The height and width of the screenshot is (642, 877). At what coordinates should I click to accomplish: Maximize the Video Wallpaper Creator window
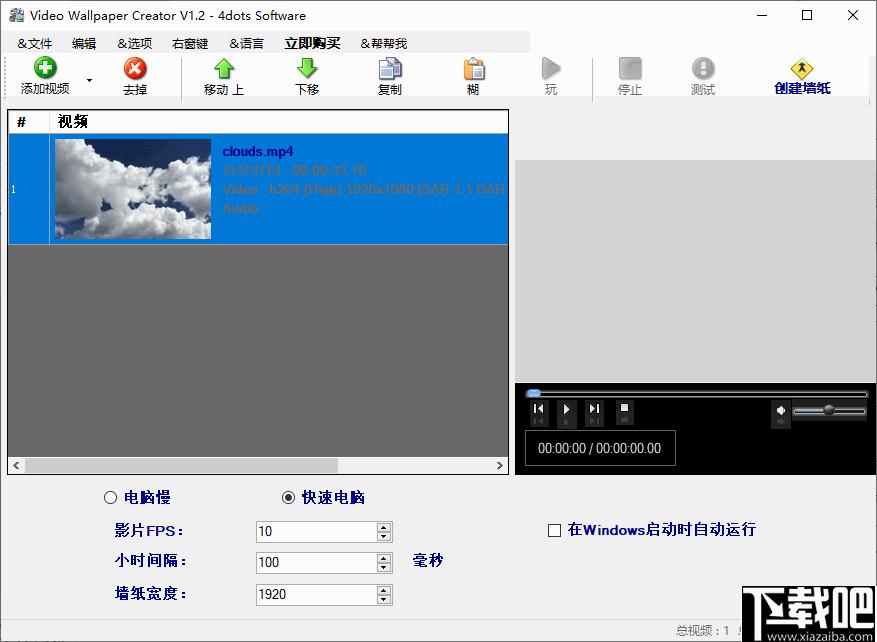pyautogui.click(x=807, y=15)
